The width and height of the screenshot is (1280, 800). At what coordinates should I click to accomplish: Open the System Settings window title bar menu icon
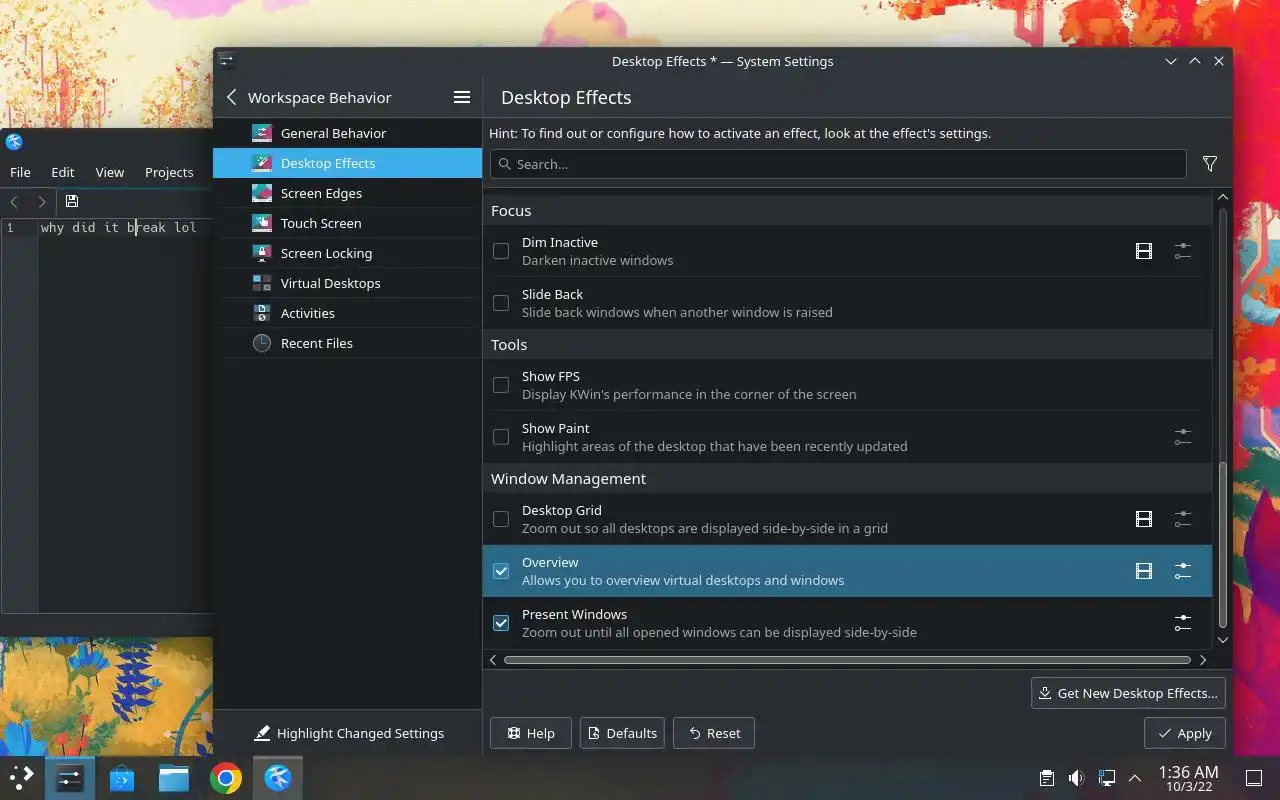(x=226, y=61)
